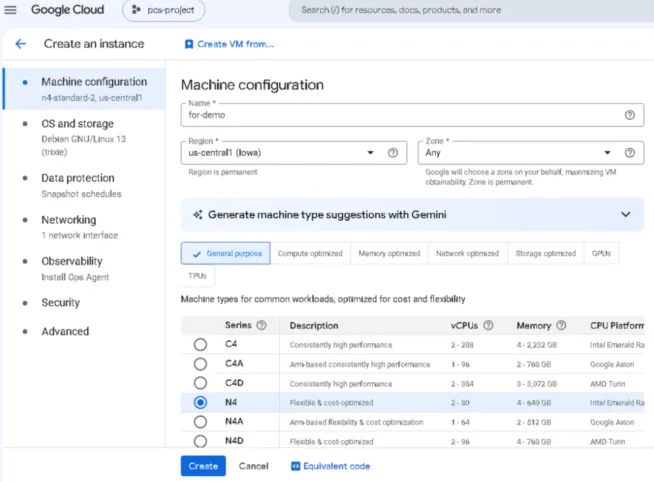Click the project selector icon beside pcs-project
Viewport: 654px width, 482px height.
pyautogui.click(x=136, y=10)
